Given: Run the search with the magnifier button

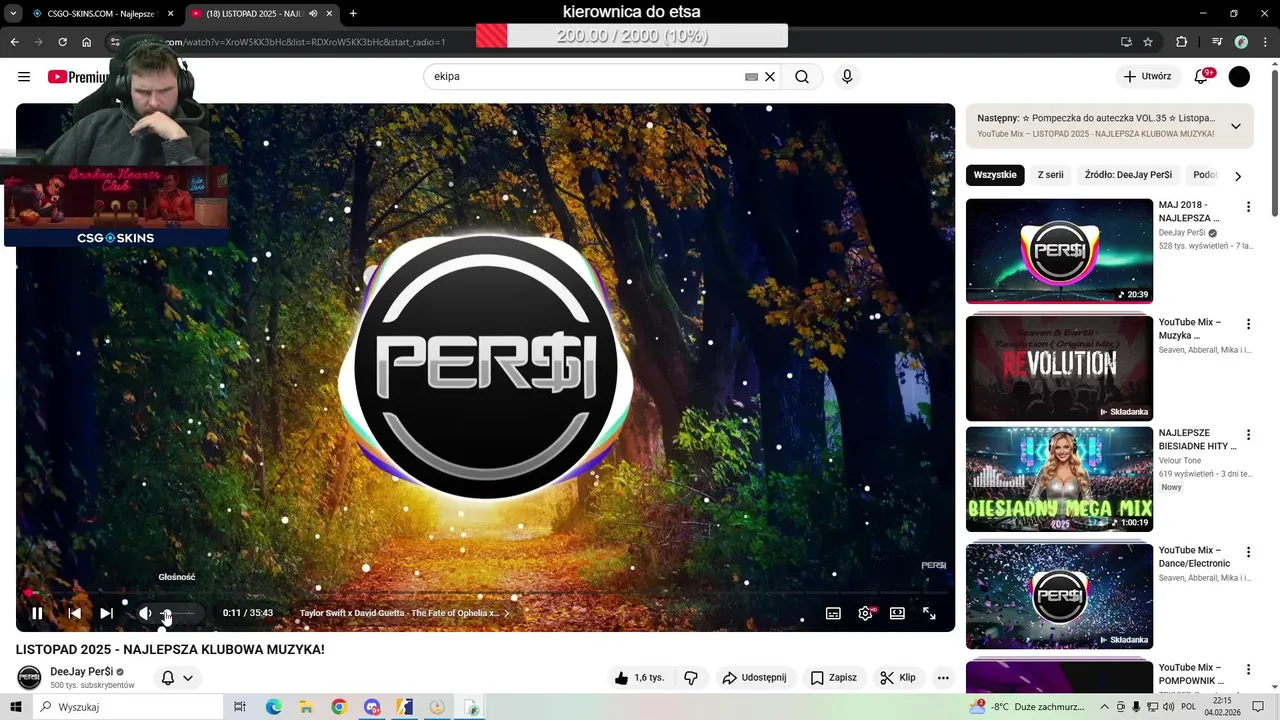Looking at the screenshot, I should (802, 77).
